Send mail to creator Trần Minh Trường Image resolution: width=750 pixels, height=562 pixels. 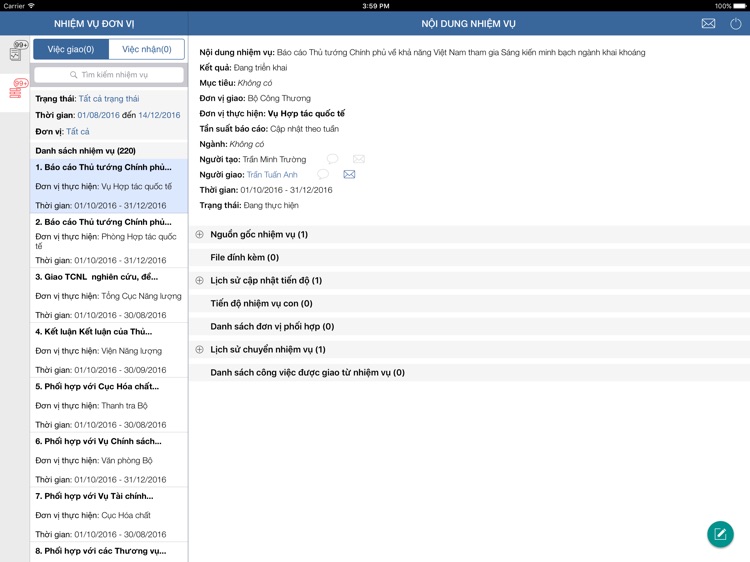[x=358, y=159]
